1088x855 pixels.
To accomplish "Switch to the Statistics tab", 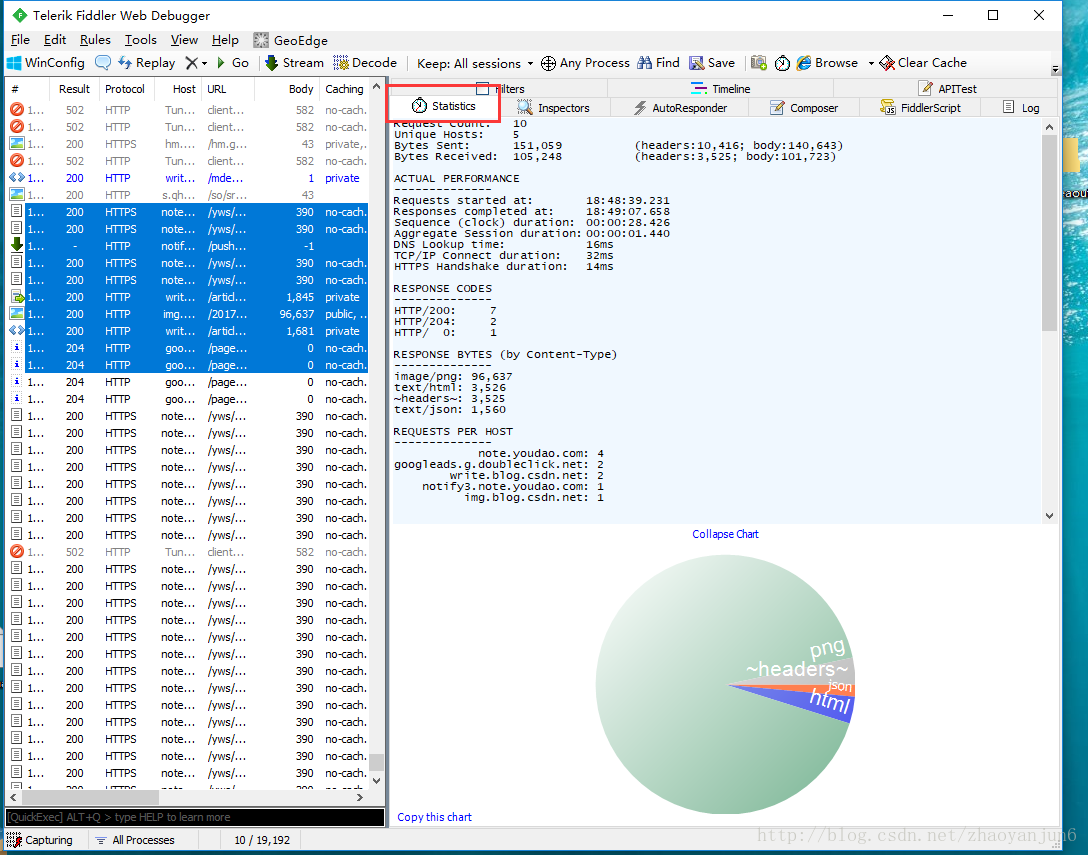I will (443, 106).
